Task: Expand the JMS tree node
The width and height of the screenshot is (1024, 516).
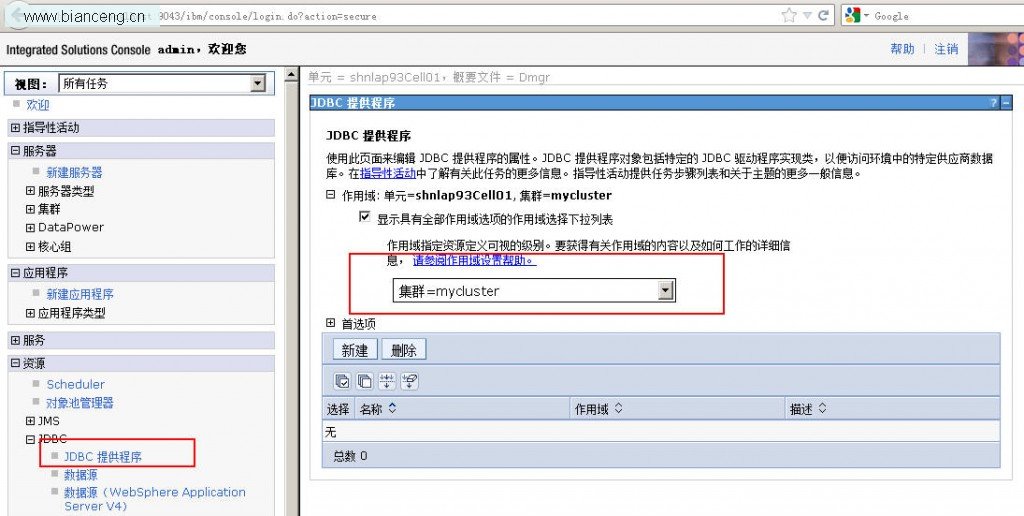Action: click(30, 421)
